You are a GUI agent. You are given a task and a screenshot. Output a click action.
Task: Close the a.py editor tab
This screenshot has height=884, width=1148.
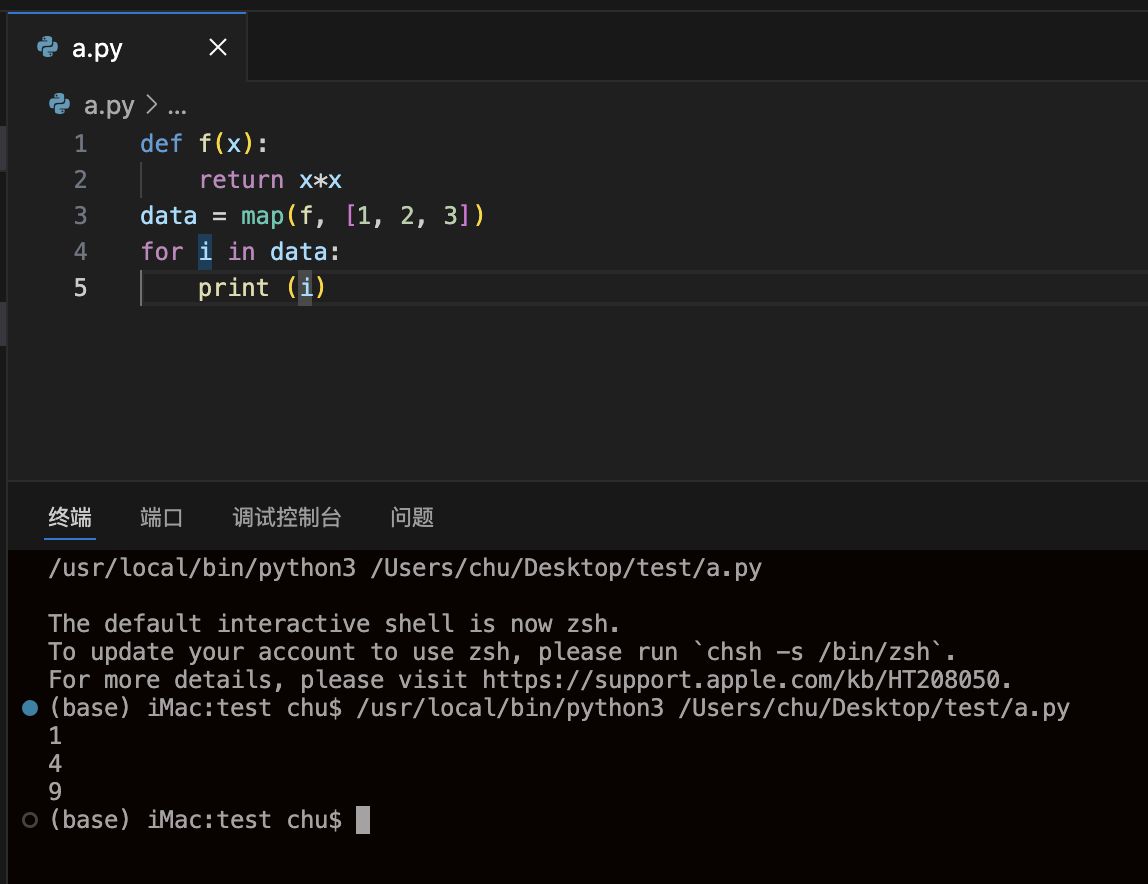click(x=217, y=48)
